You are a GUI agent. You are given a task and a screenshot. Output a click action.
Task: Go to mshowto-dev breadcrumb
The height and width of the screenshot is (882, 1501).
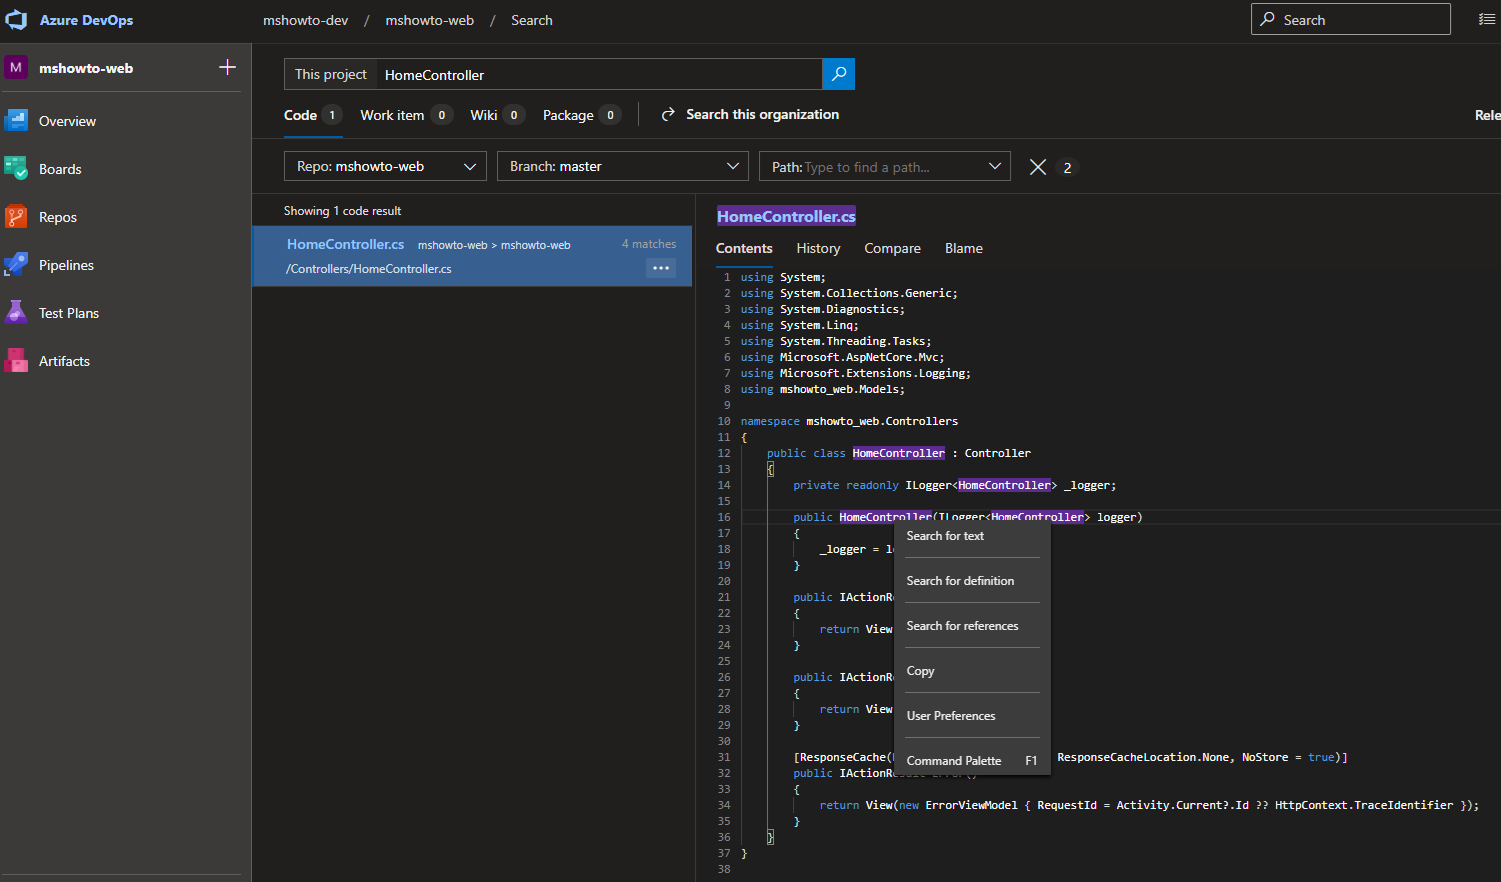click(x=306, y=20)
